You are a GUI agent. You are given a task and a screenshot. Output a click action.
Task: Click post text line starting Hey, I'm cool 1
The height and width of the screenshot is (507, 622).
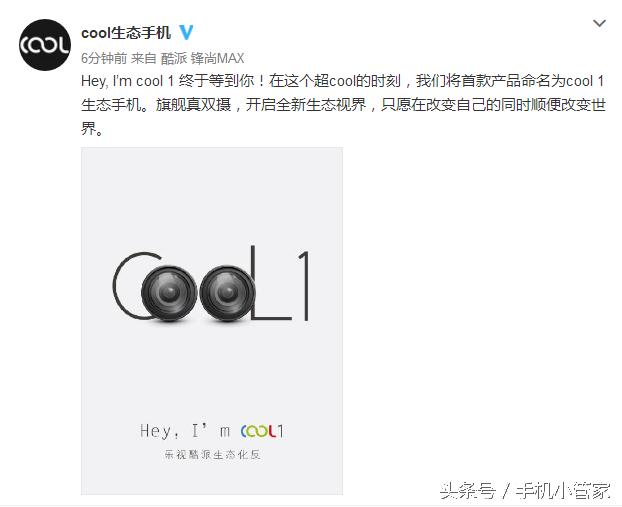coord(343,81)
